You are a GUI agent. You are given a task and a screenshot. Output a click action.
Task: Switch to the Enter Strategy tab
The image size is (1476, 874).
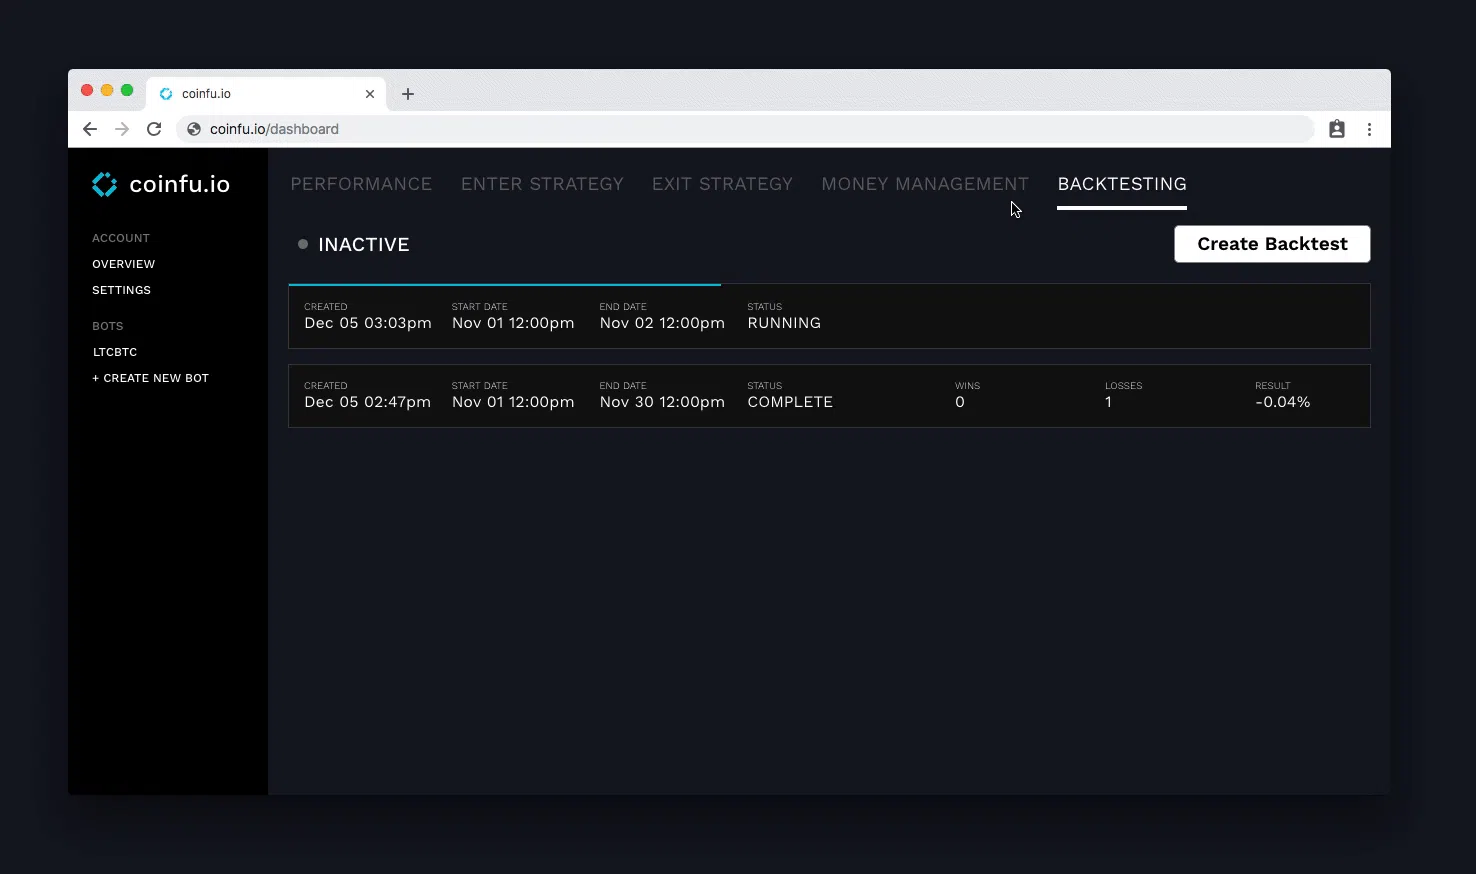click(542, 184)
